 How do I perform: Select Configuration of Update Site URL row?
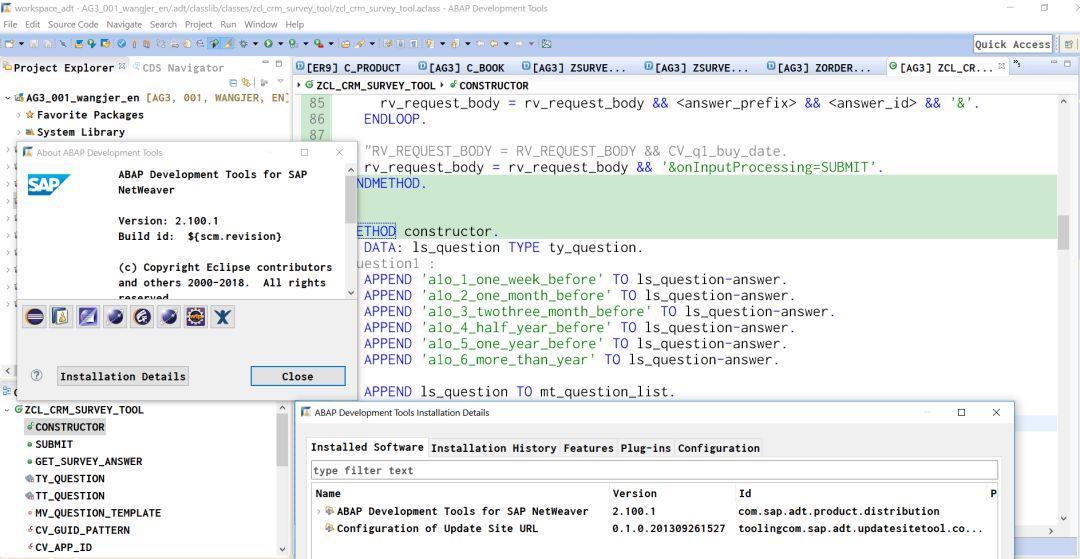(x=437, y=528)
